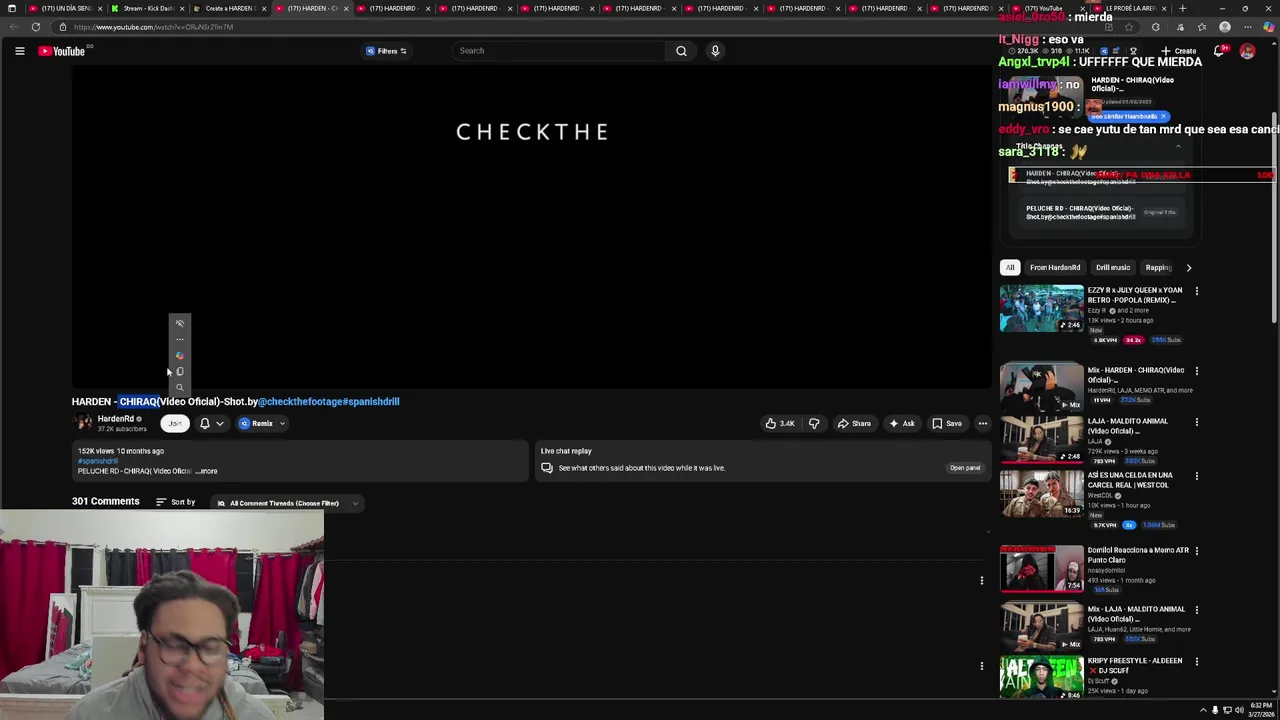Click the Create button in YouTube header
1280x720 pixels.
click(1179, 51)
